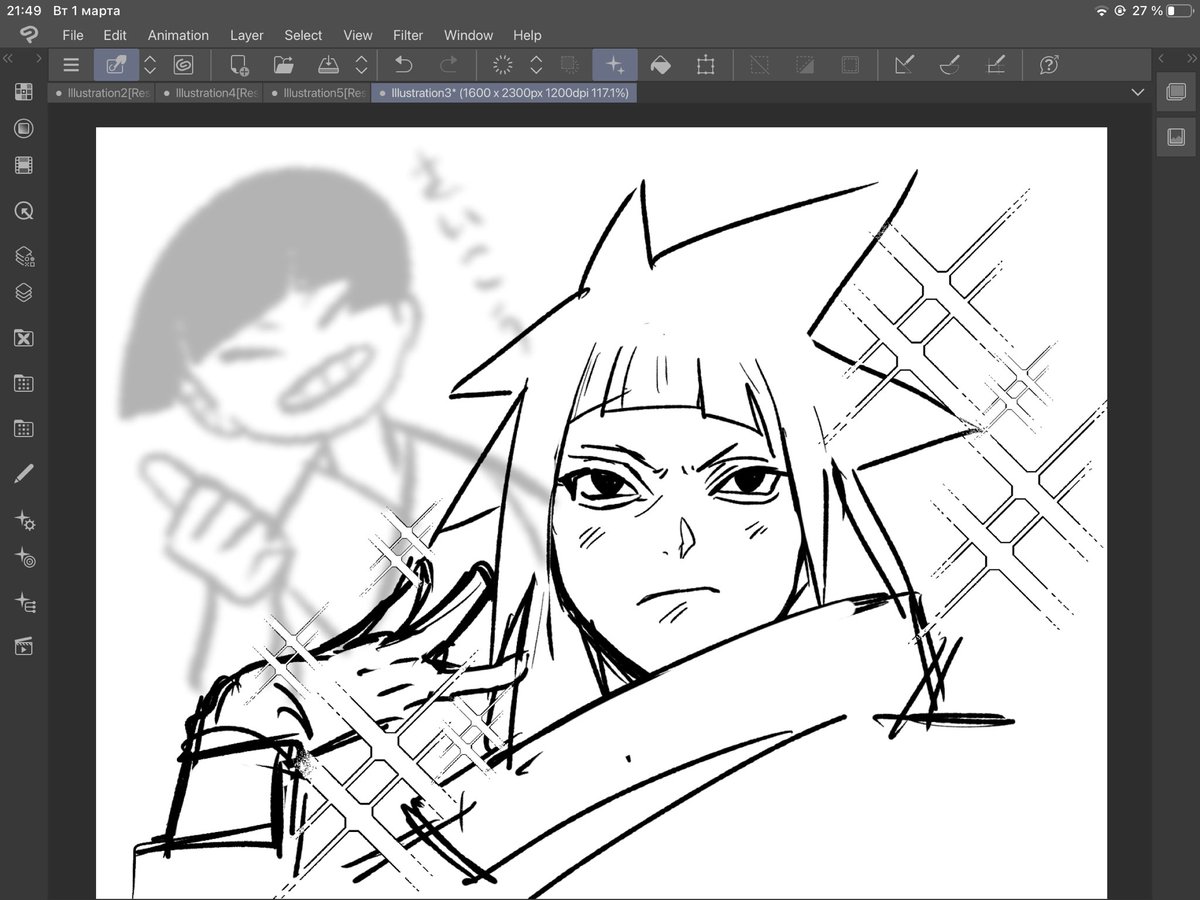Click the top stacked-windows icon in right dock
The height and width of the screenshot is (900, 1200).
[x=1176, y=92]
